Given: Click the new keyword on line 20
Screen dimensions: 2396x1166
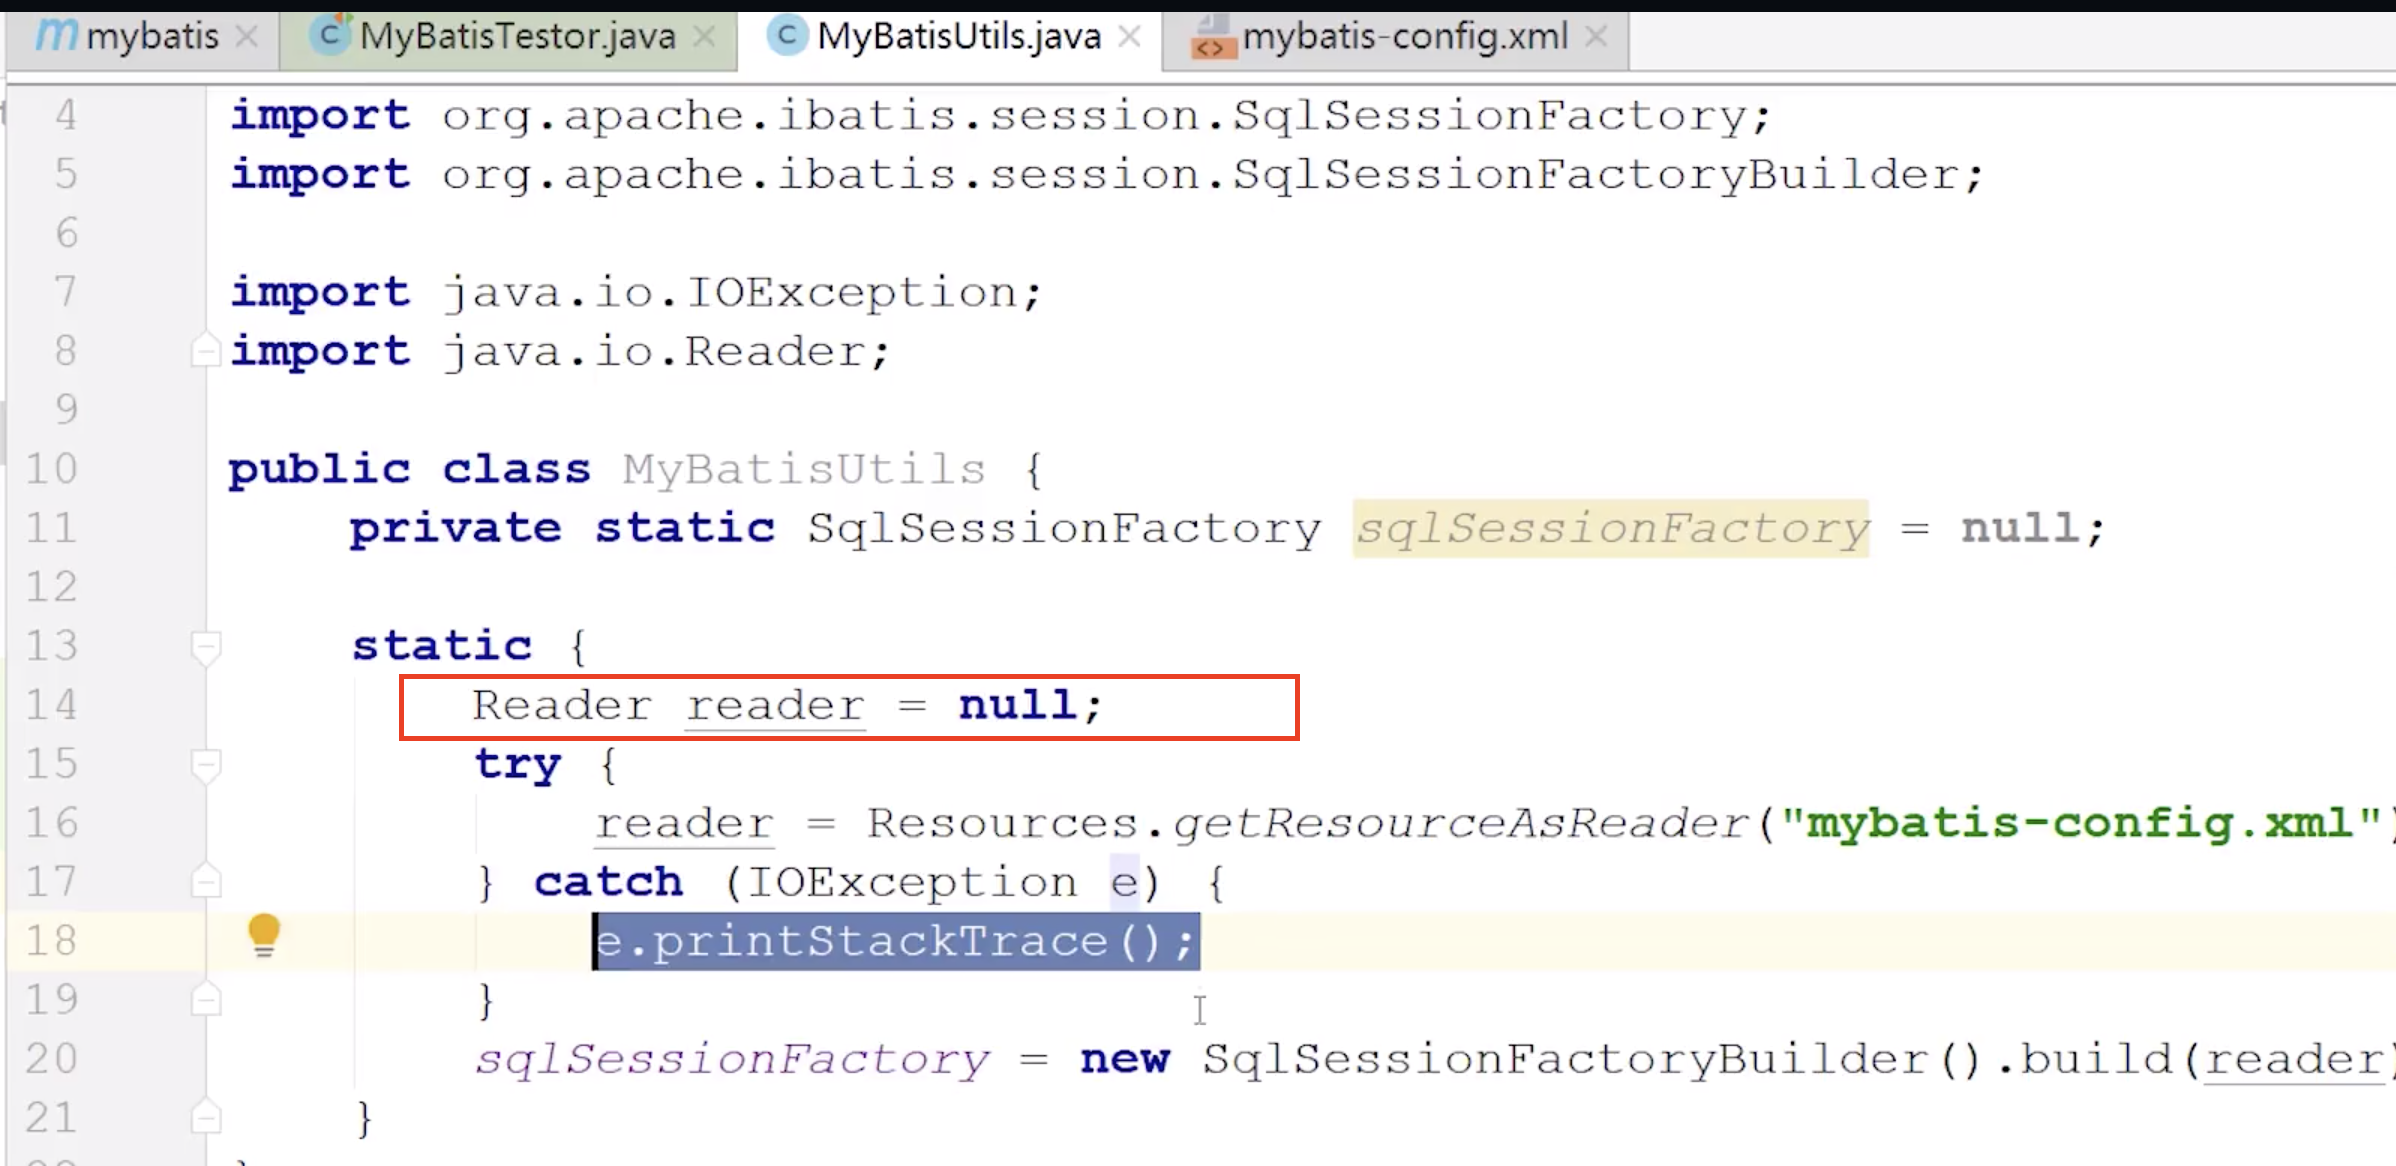Looking at the screenshot, I should [x=1125, y=1059].
